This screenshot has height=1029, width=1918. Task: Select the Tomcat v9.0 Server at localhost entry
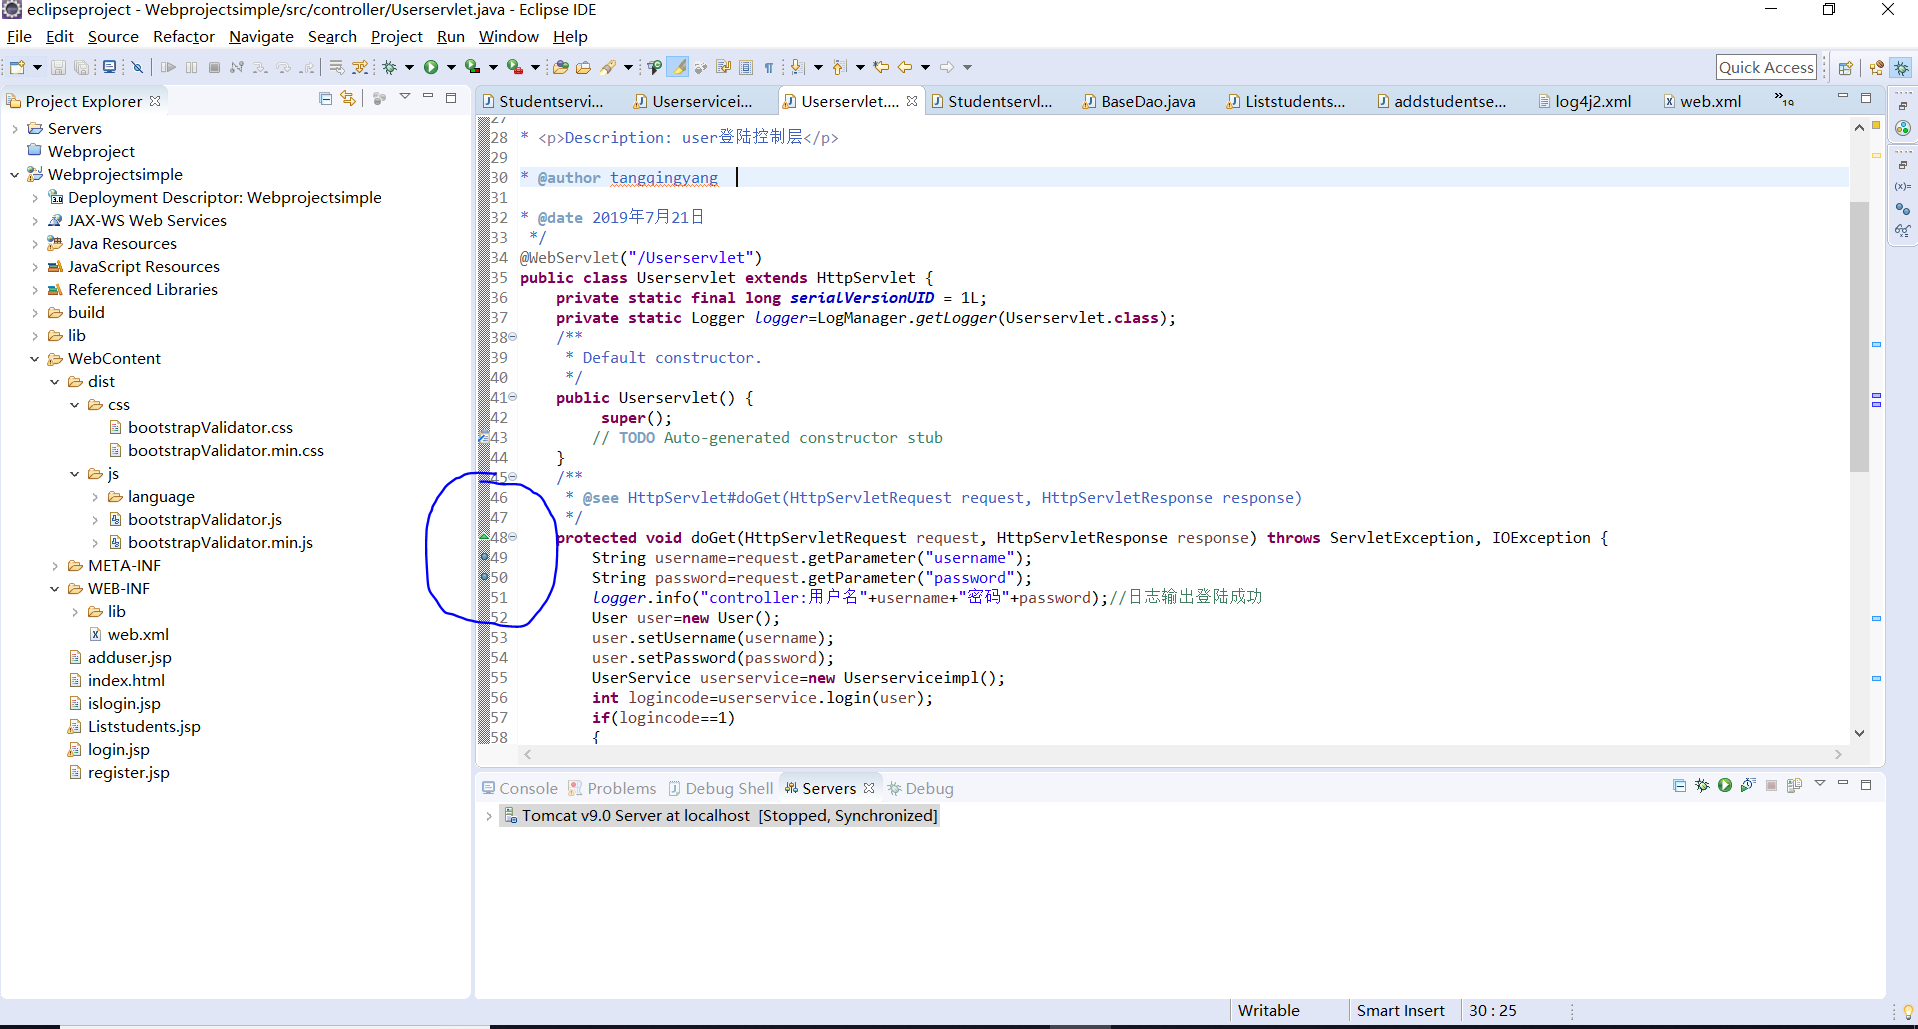720,816
